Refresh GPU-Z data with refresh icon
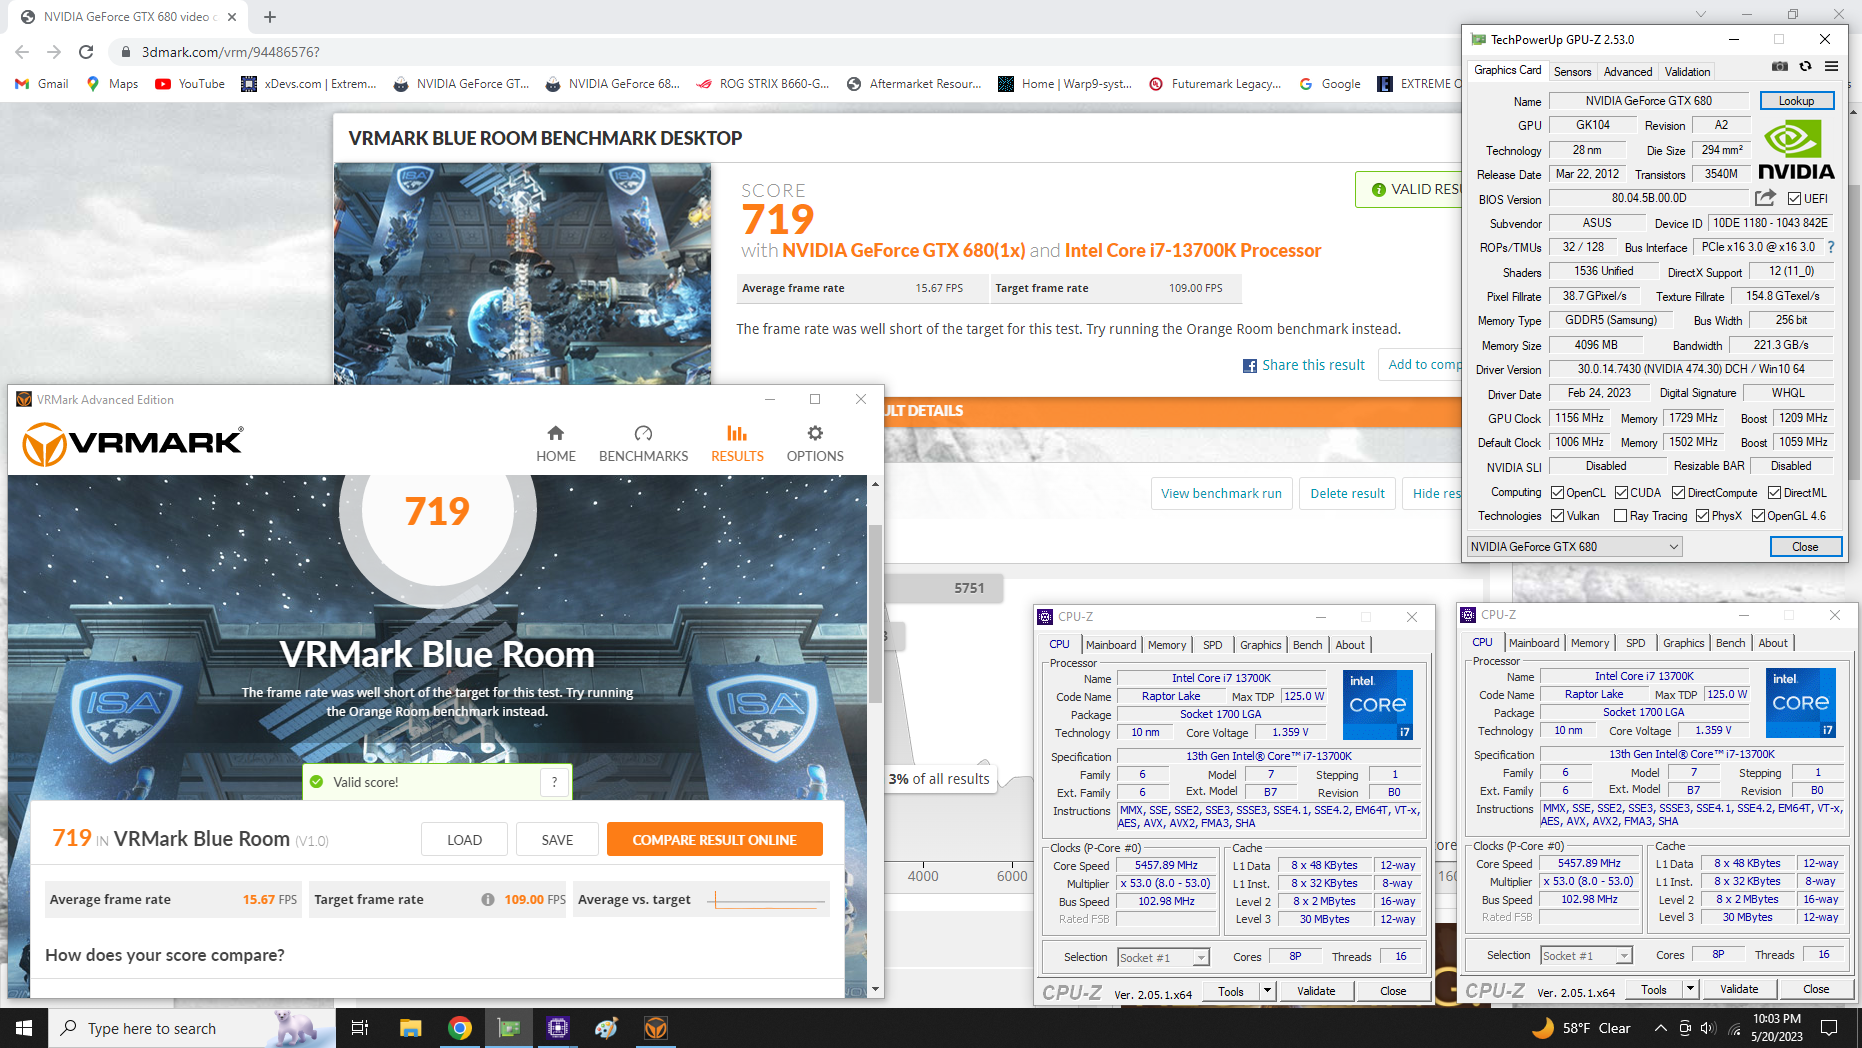 [x=1805, y=67]
